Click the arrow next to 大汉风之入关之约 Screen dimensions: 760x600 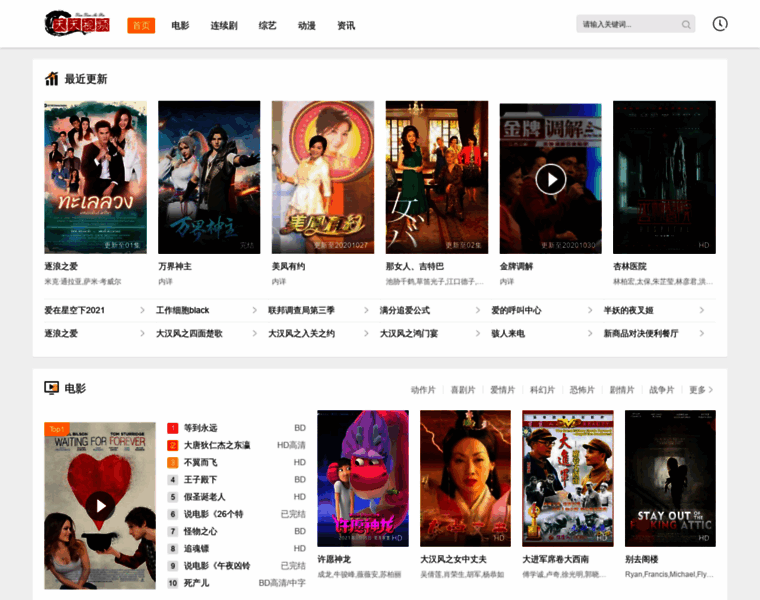click(x=366, y=333)
